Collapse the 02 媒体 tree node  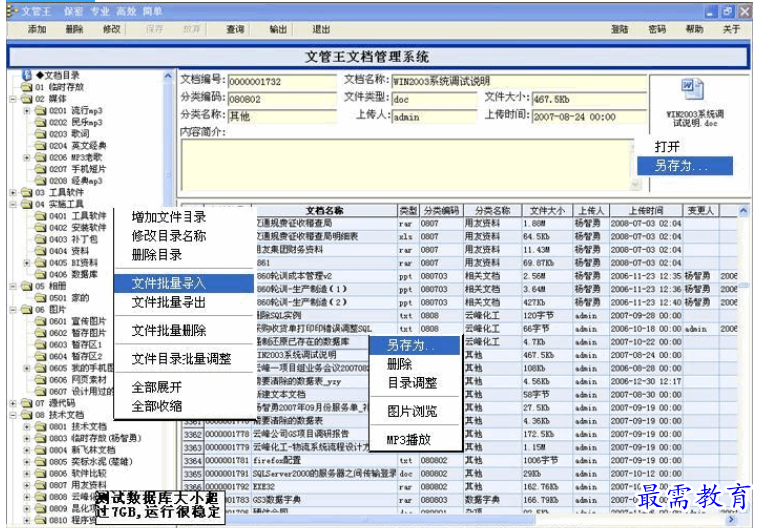coord(13,99)
